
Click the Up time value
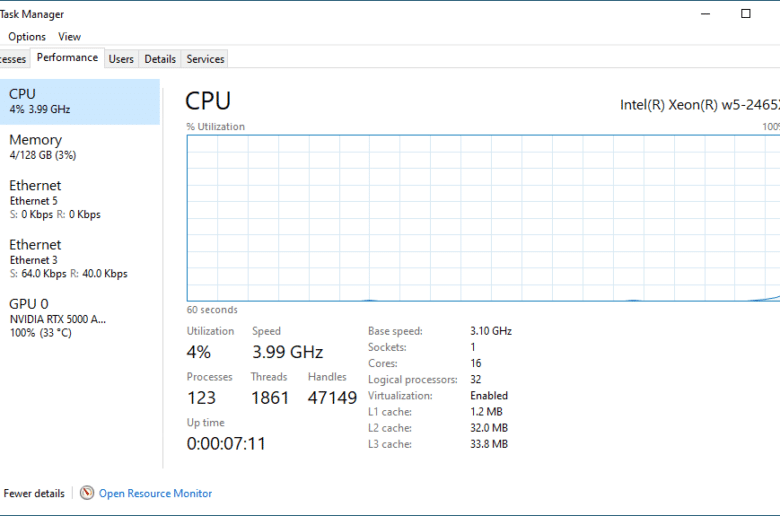(226, 443)
